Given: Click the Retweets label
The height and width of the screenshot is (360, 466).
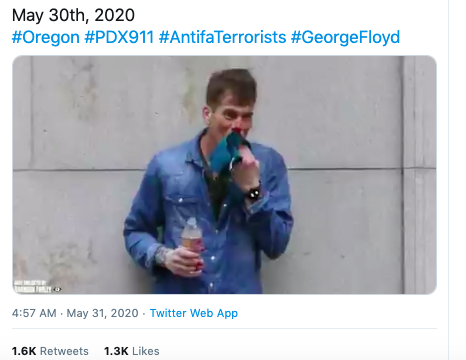Looking at the screenshot, I should tap(64, 351).
